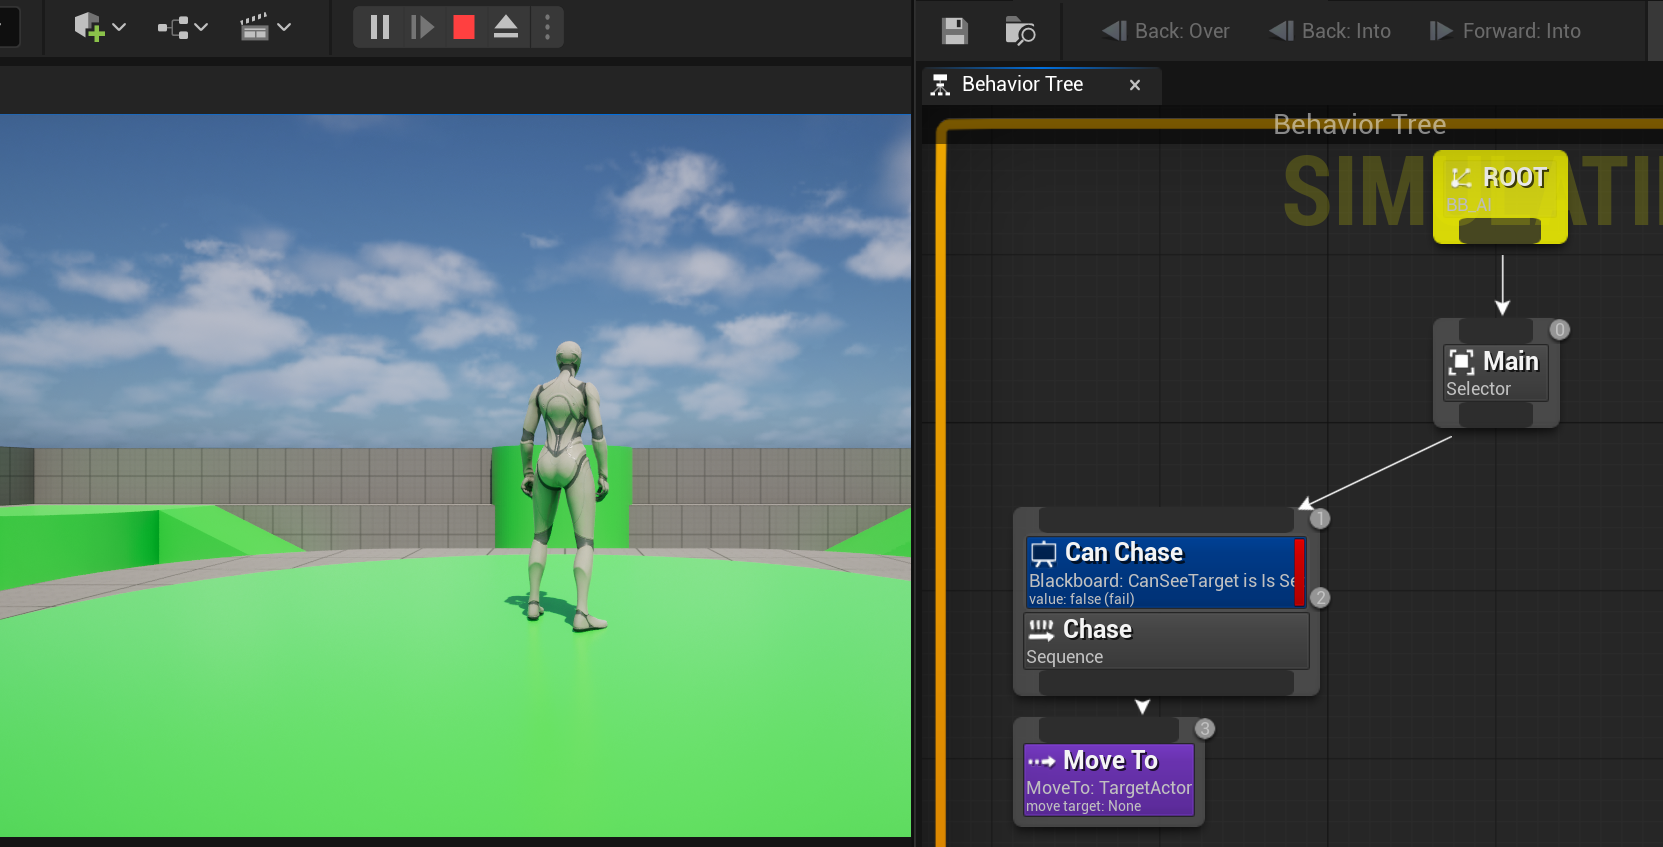The image size is (1663, 847).
Task: Click 'Blackboard: CanSeeTarget is Is Set' text
Action: click(x=1162, y=581)
